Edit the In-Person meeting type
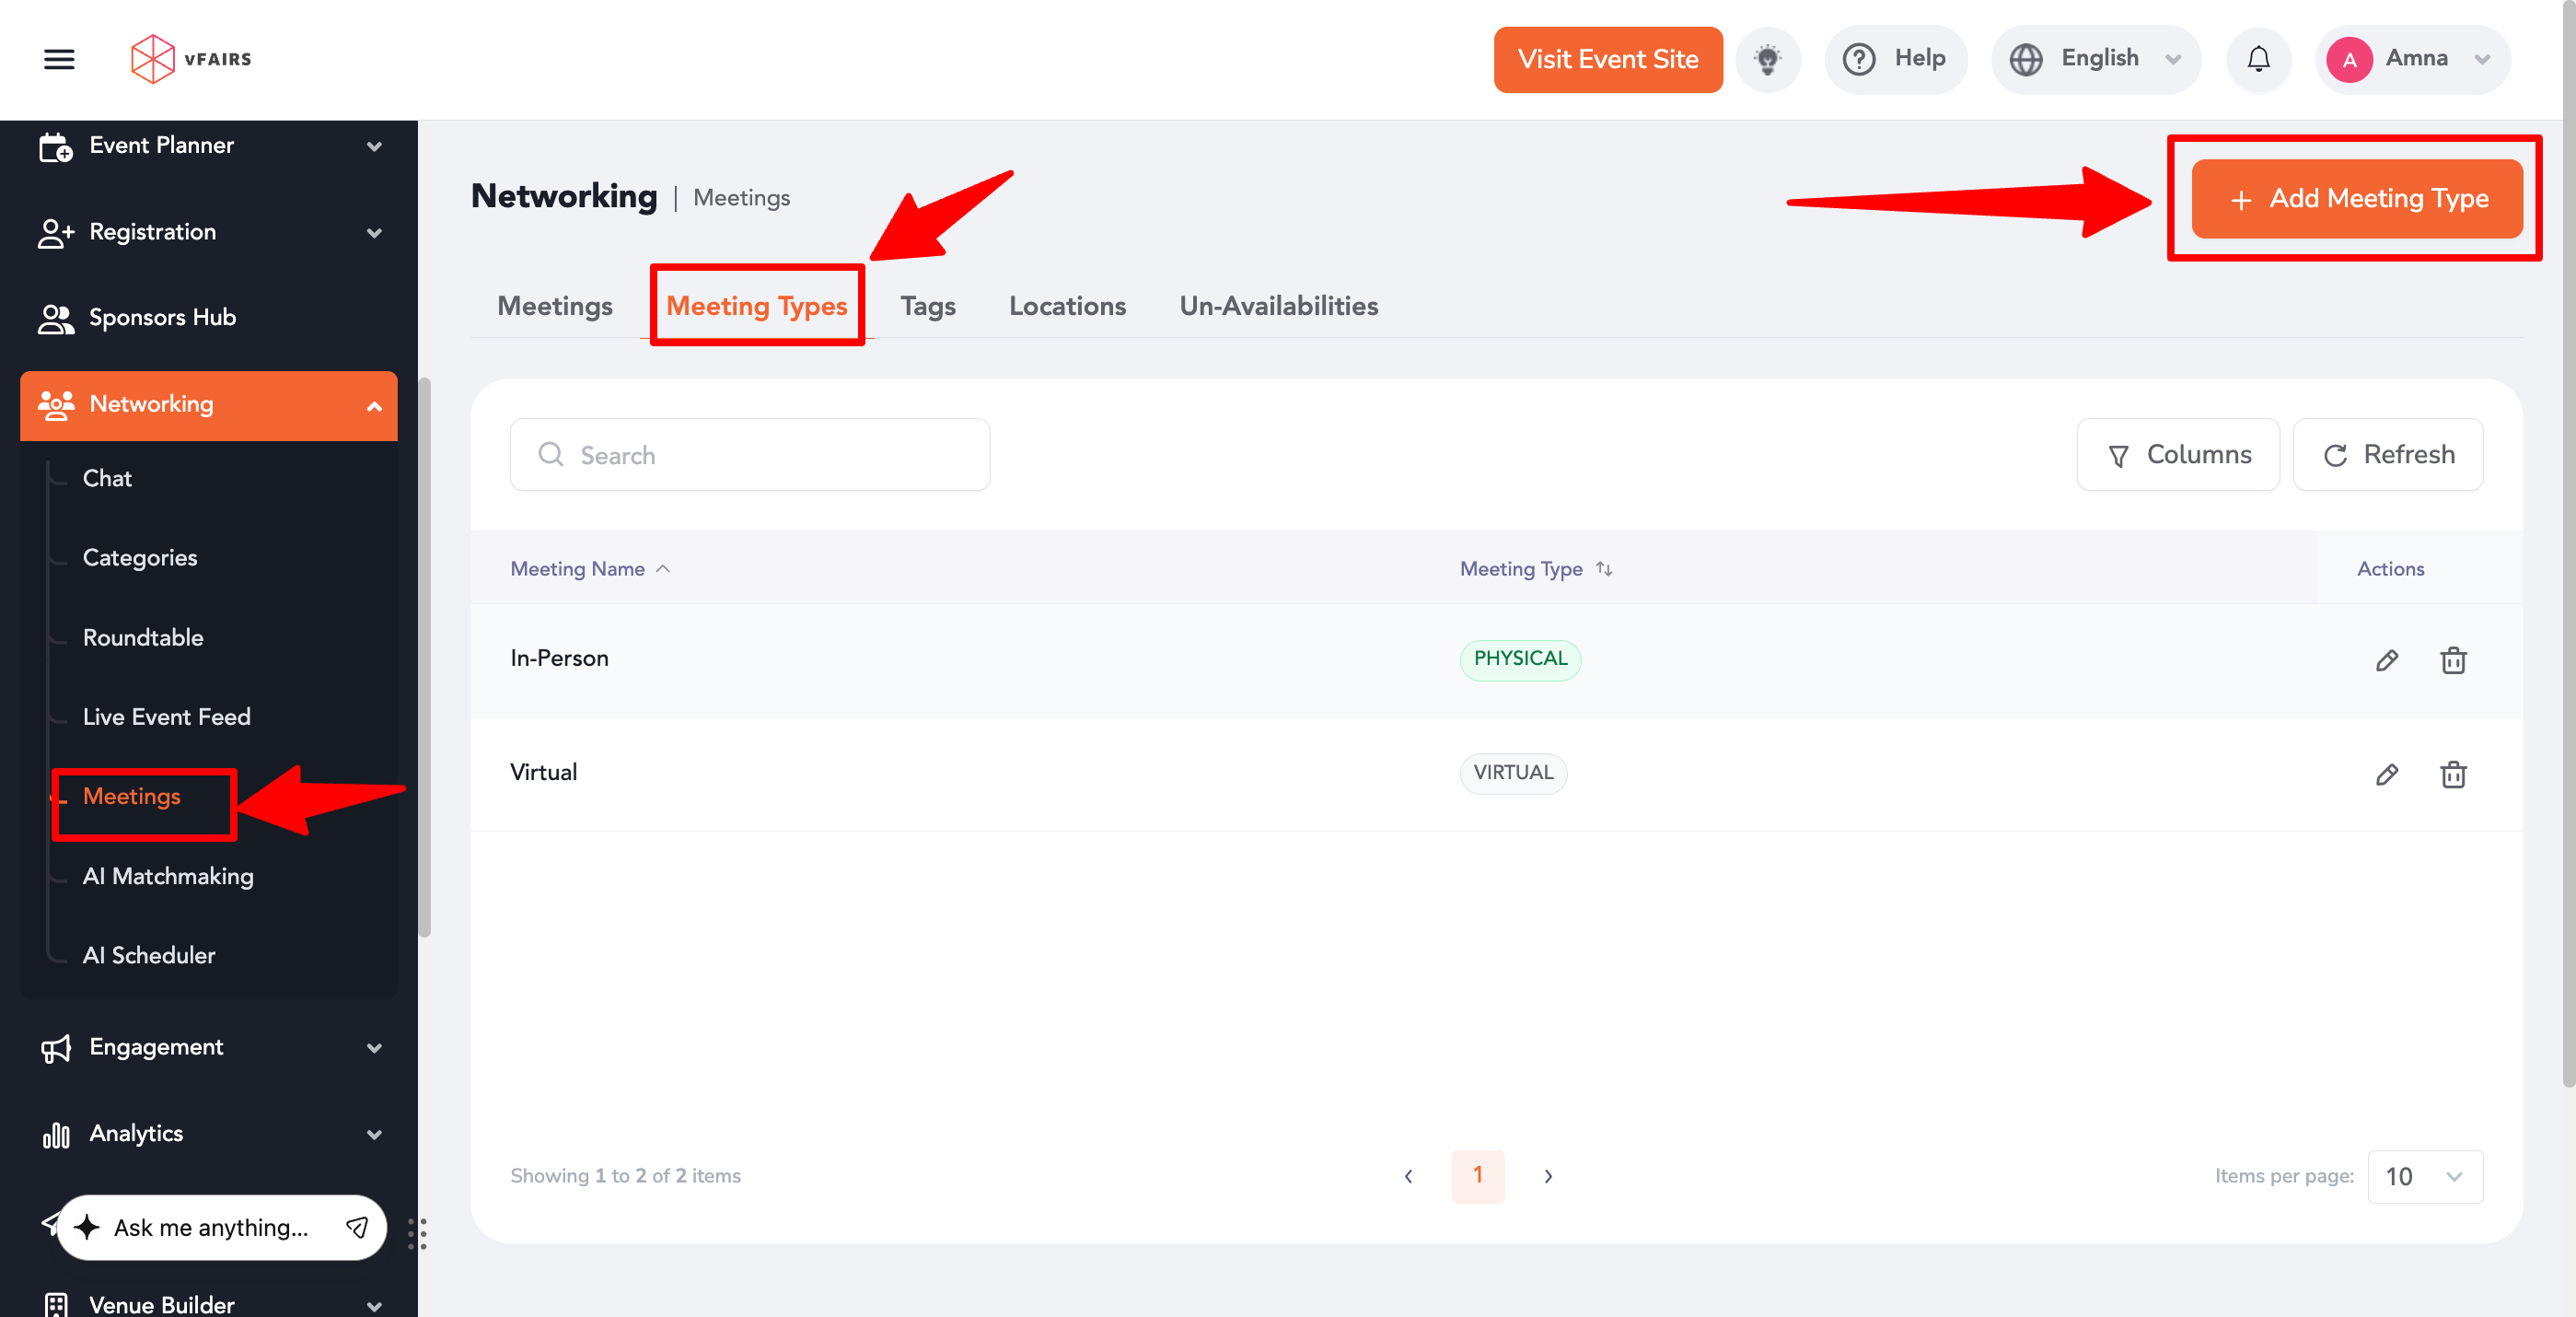2576x1317 pixels. click(x=2386, y=660)
